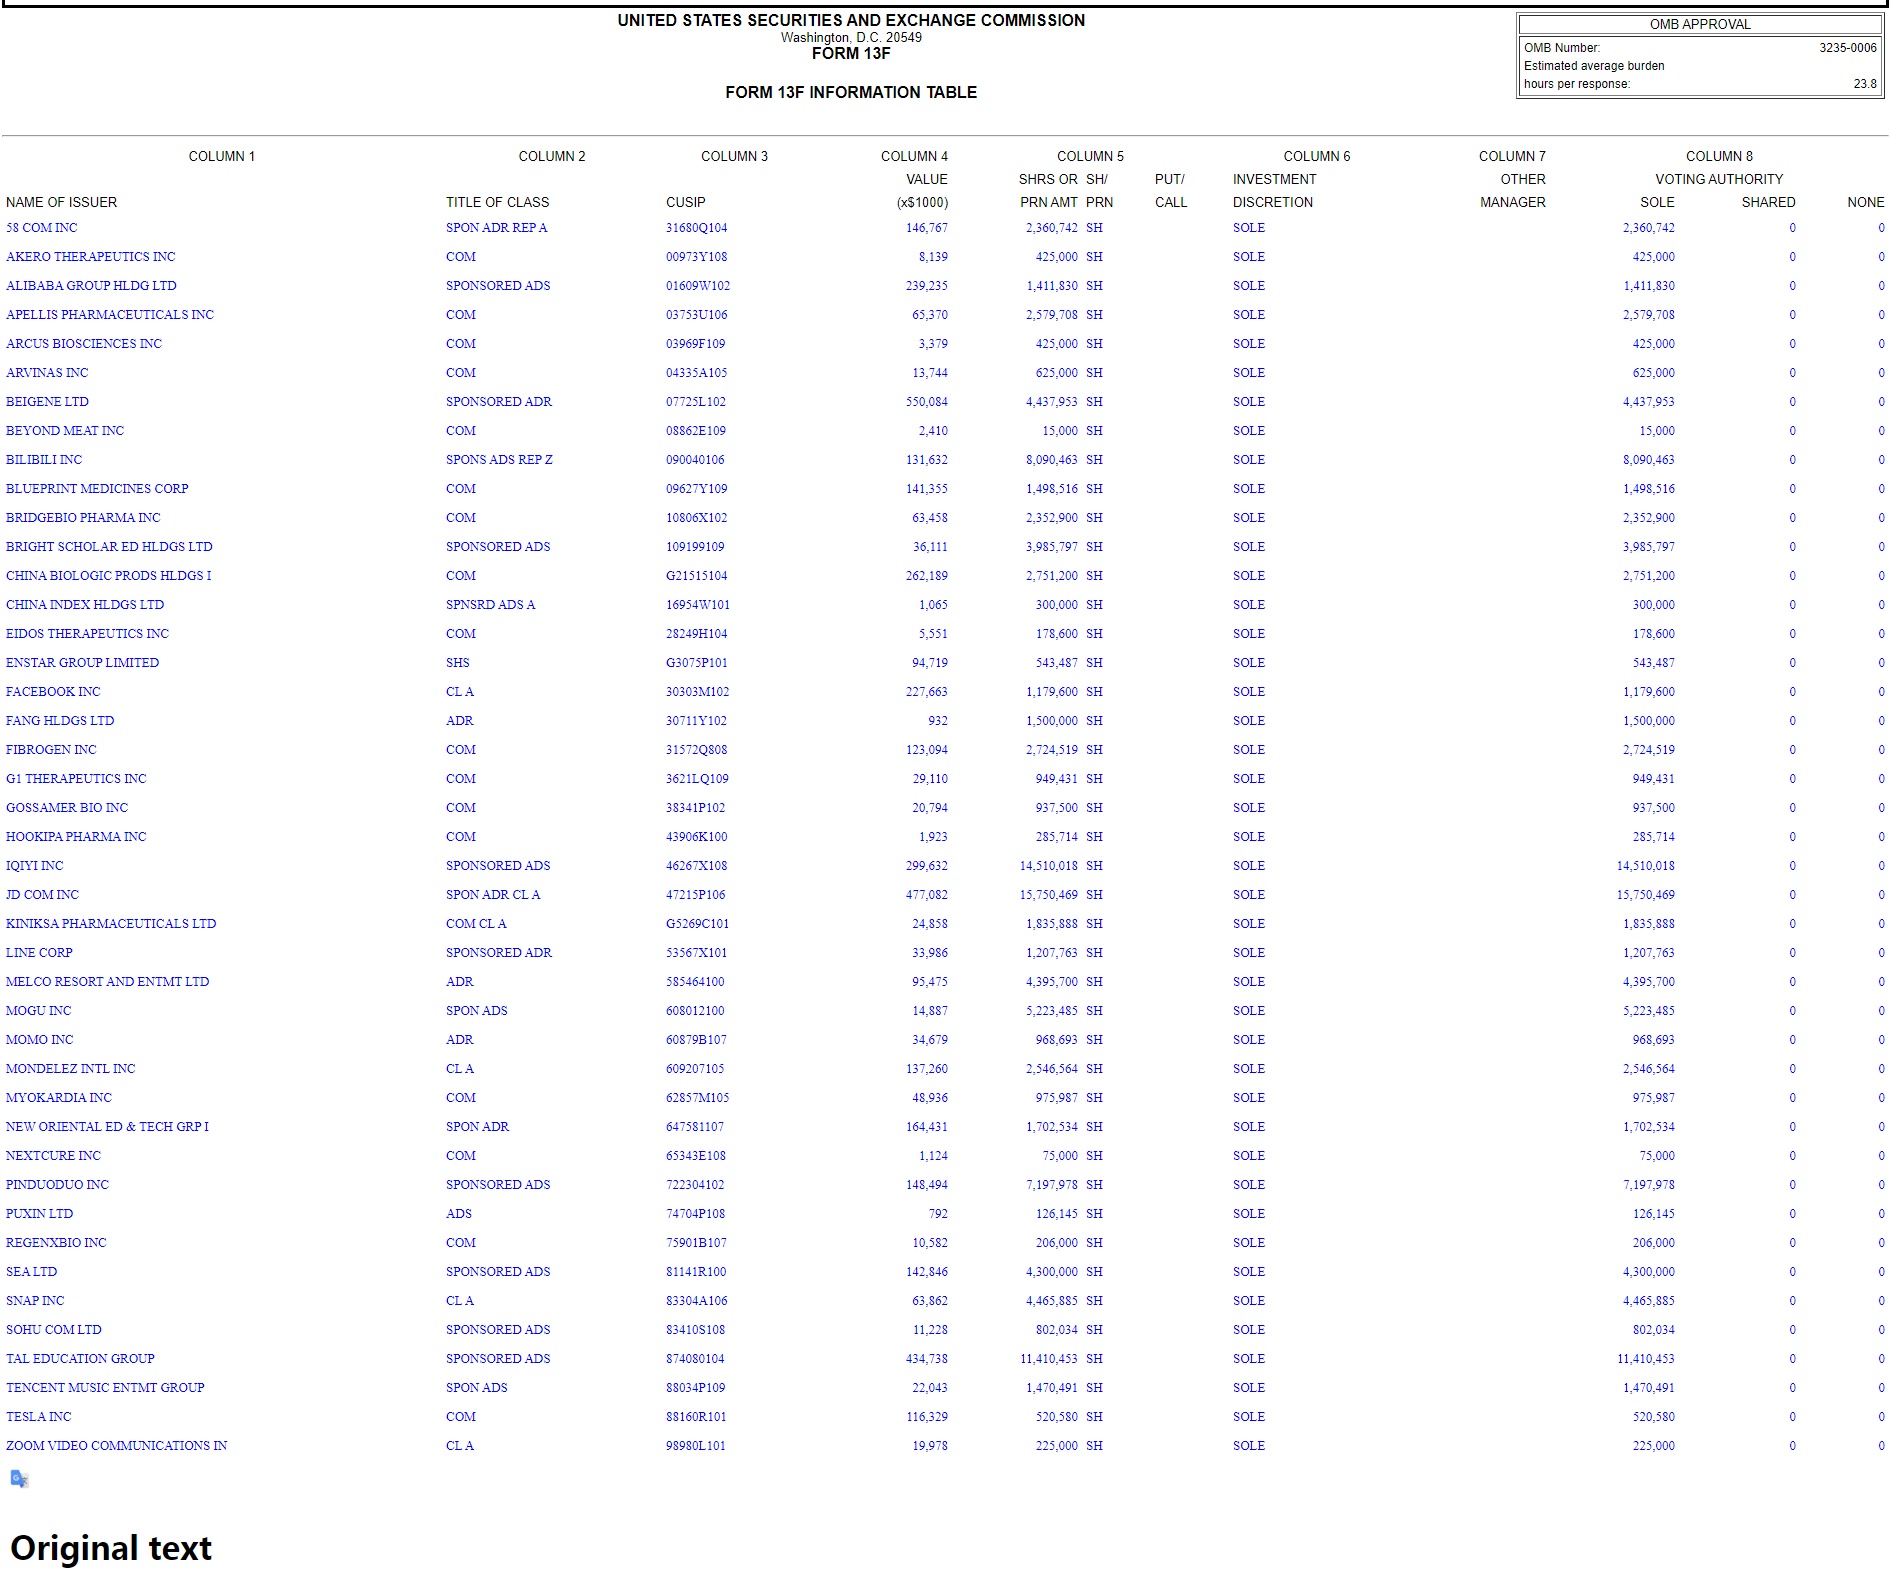Select 'LINE CORP' issuer name
The image size is (1890, 1579).
[x=39, y=953]
